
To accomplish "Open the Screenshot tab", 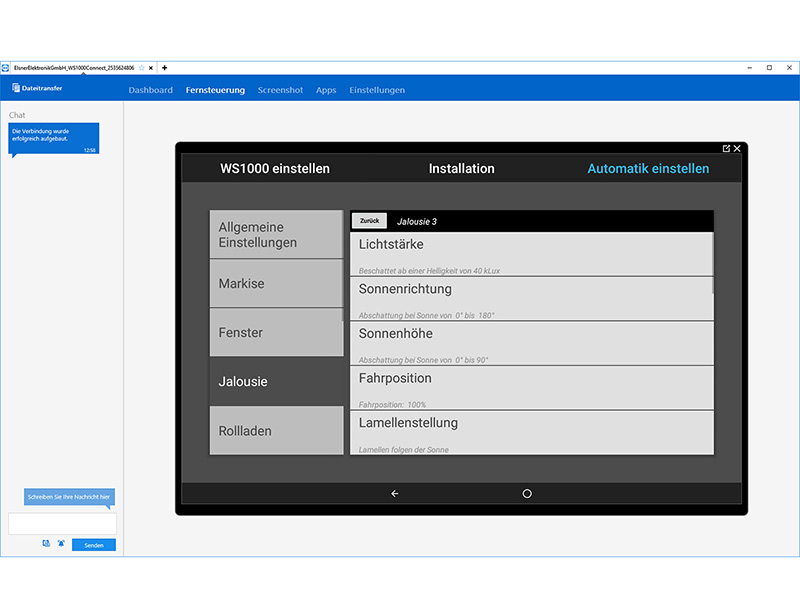I will click(x=280, y=90).
